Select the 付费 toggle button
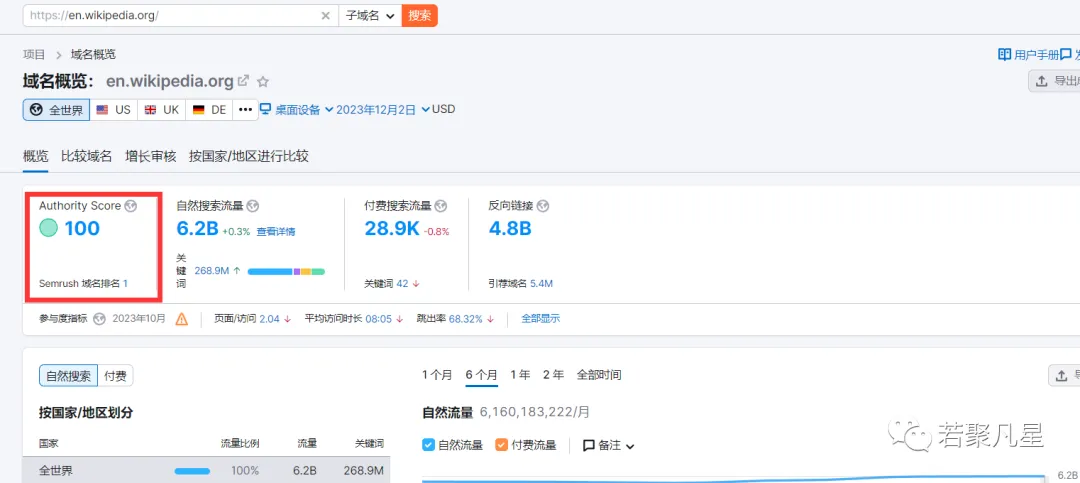The height and width of the screenshot is (483, 1080). pos(115,376)
